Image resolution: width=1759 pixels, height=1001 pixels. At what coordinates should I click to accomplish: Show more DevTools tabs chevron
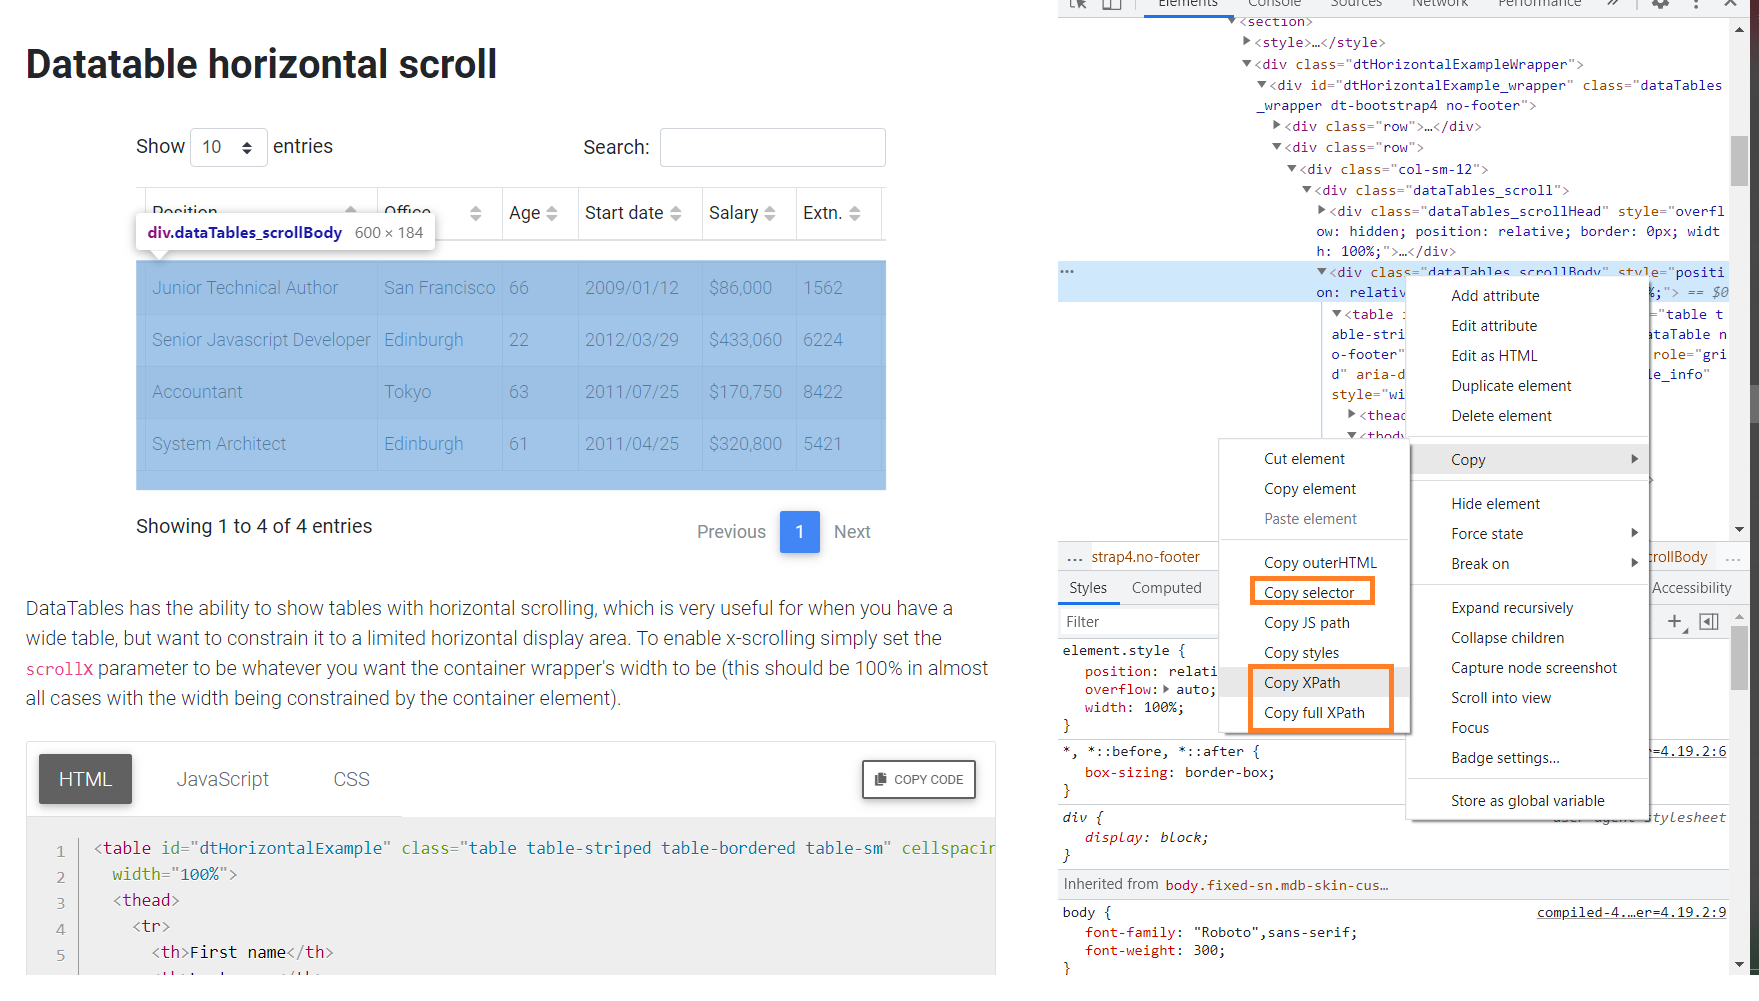[1613, 4]
